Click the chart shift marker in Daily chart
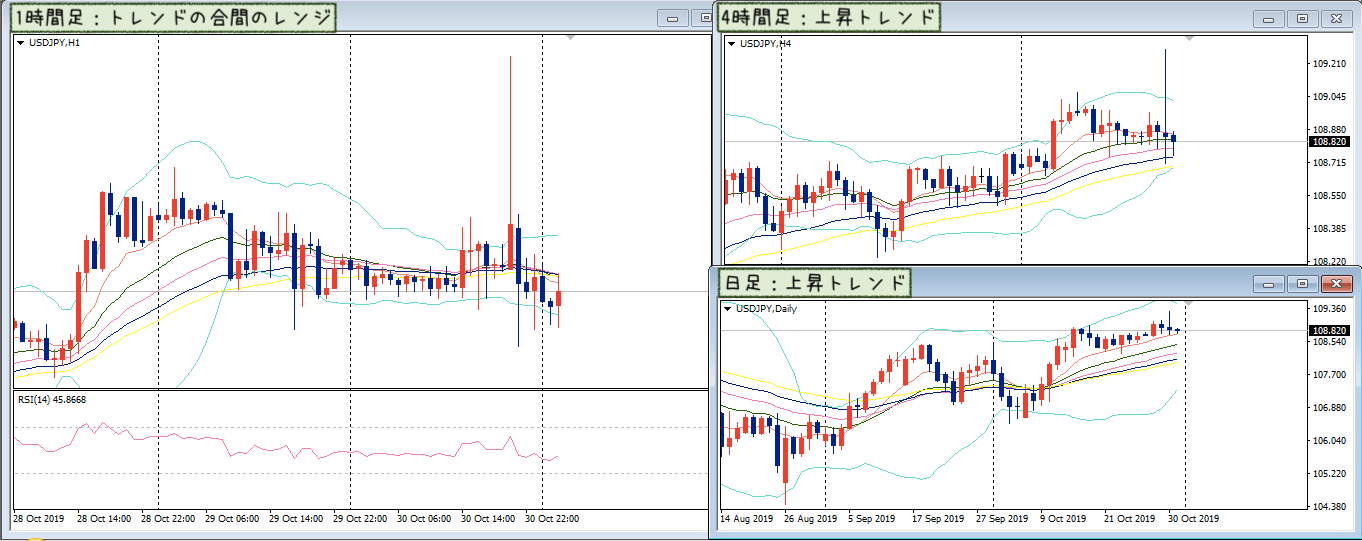The width and height of the screenshot is (1362, 541). (x=1189, y=302)
